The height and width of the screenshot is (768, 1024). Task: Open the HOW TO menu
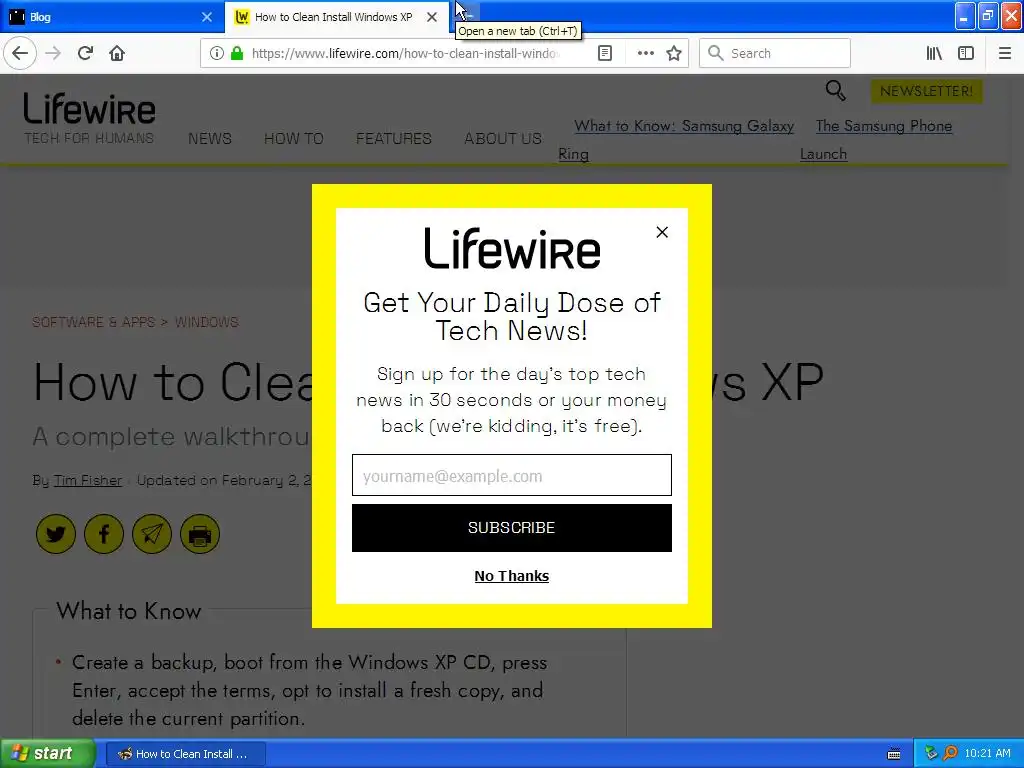(294, 138)
